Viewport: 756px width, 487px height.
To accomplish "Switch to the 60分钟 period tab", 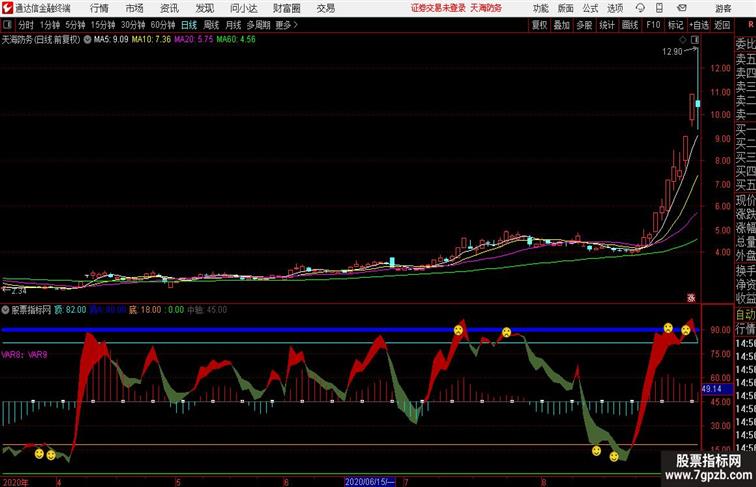I will point(163,25).
